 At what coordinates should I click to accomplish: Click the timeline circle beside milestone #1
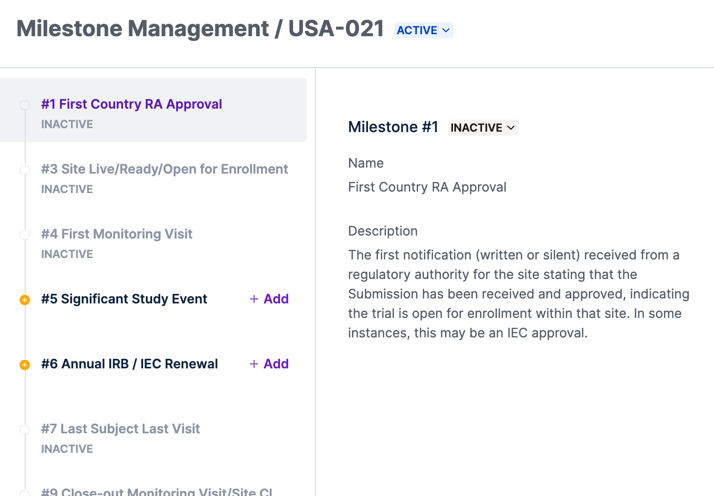point(25,105)
